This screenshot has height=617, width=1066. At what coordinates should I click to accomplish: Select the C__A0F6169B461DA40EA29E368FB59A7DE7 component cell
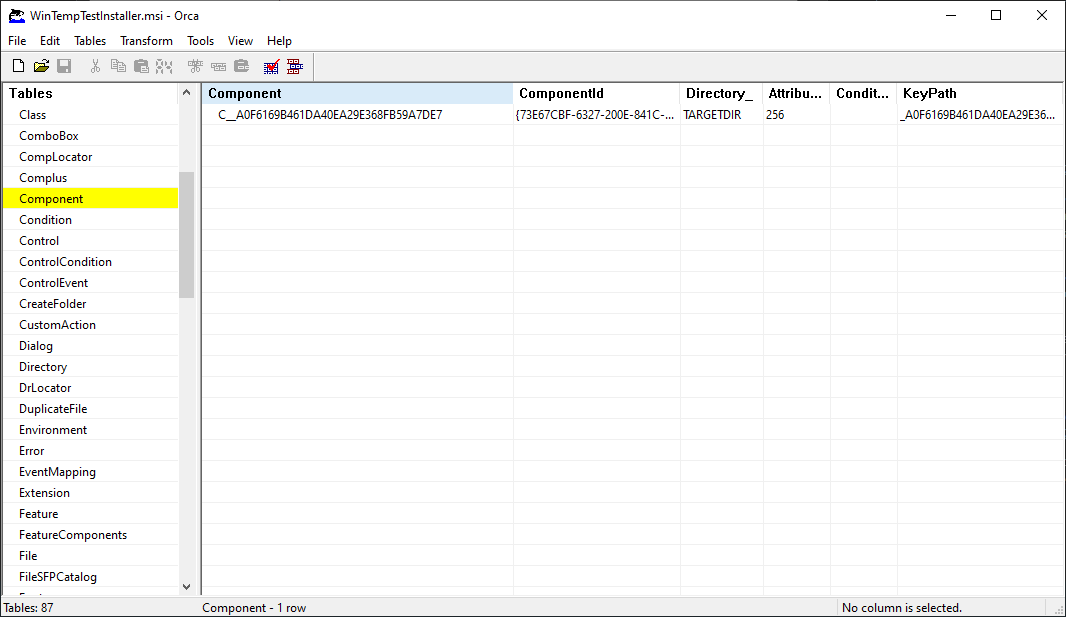coord(358,115)
